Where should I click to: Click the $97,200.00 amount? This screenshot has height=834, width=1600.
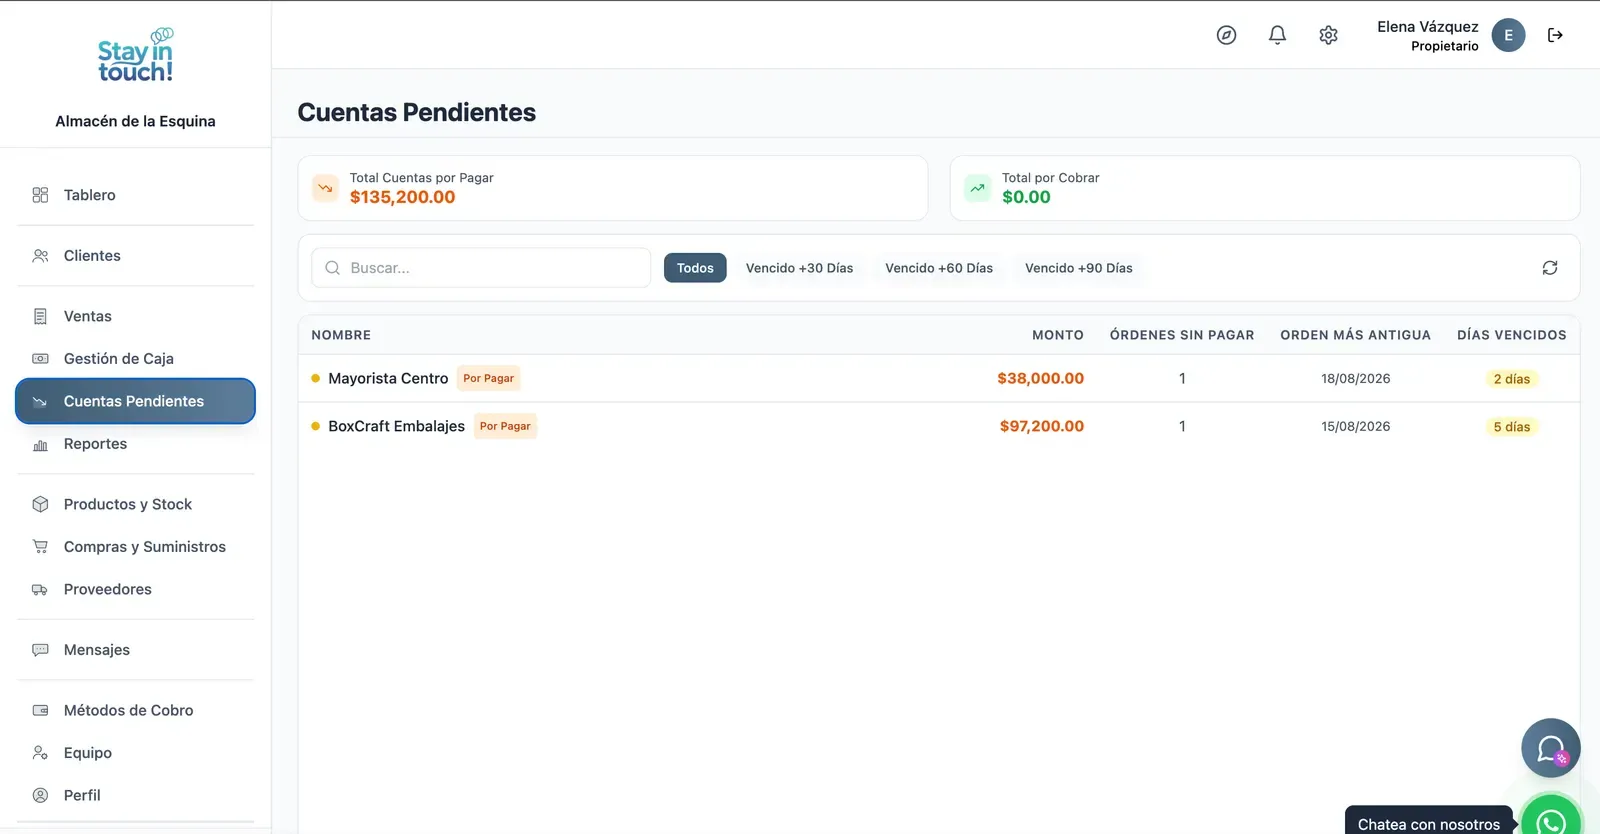point(1041,426)
